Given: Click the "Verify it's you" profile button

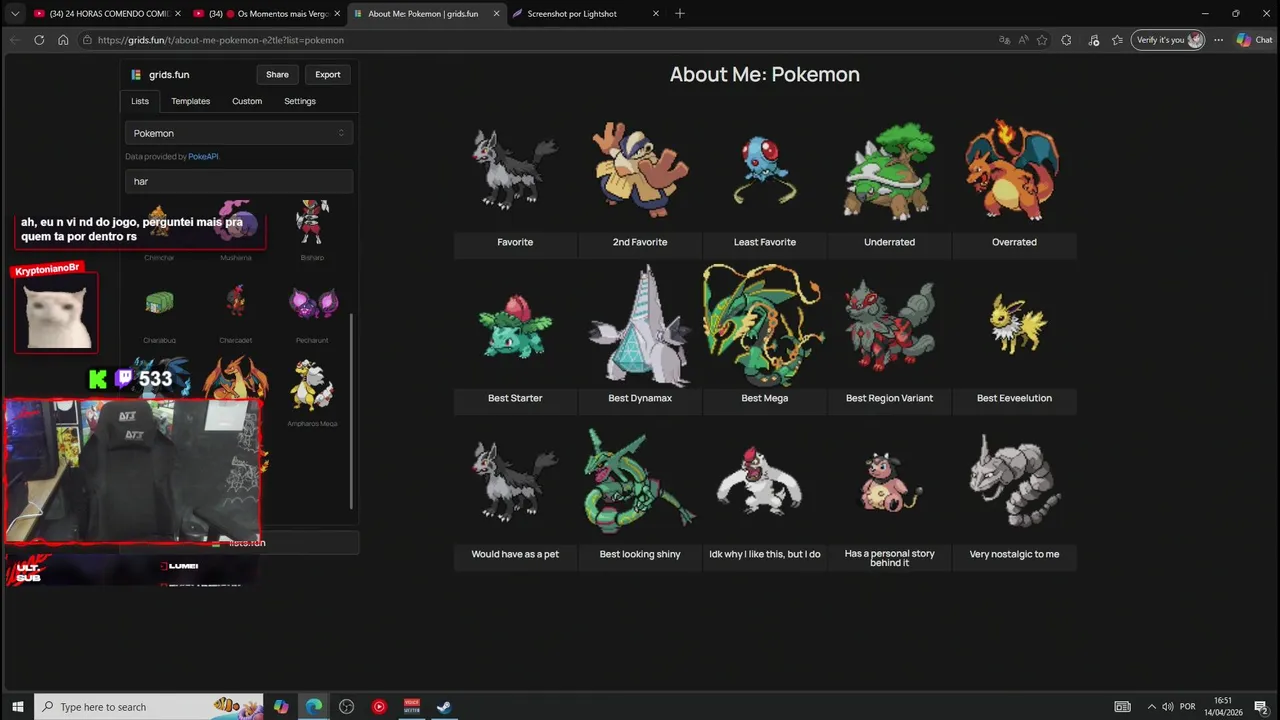Looking at the screenshot, I should tap(1168, 40).
